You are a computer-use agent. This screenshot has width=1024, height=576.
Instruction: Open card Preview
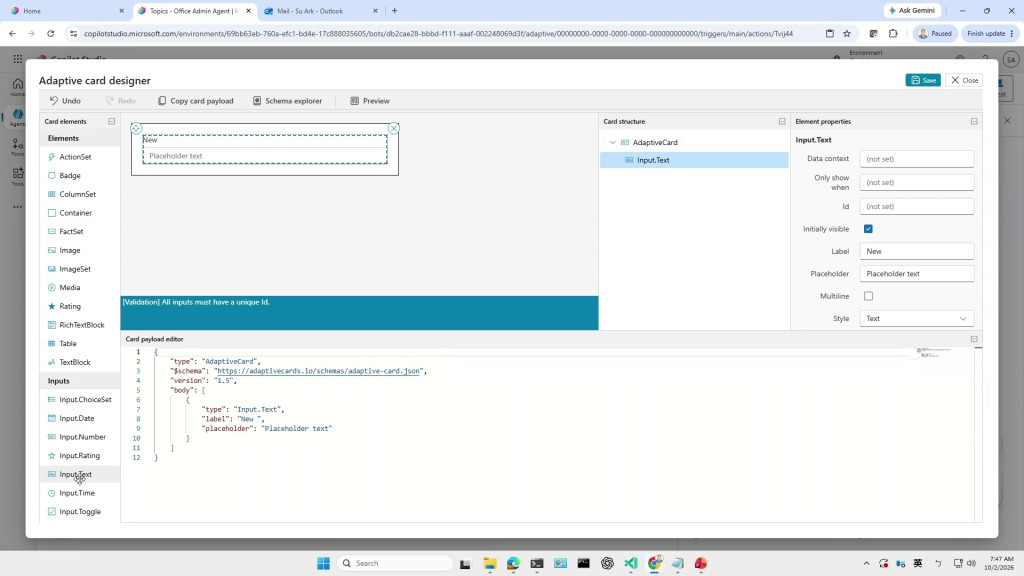(x=370, y=101)
